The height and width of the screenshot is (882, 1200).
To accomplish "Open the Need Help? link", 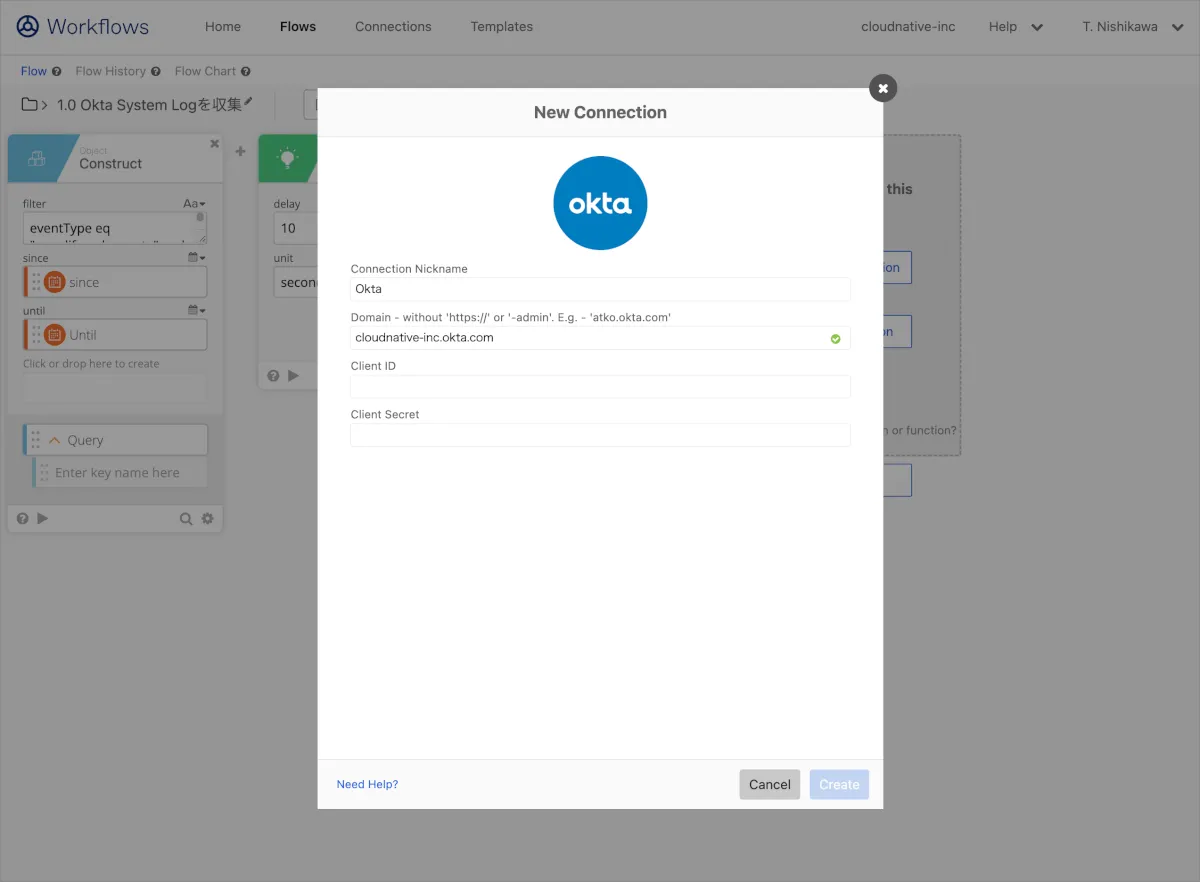I will pyautogui.click(x=367, y=785).
